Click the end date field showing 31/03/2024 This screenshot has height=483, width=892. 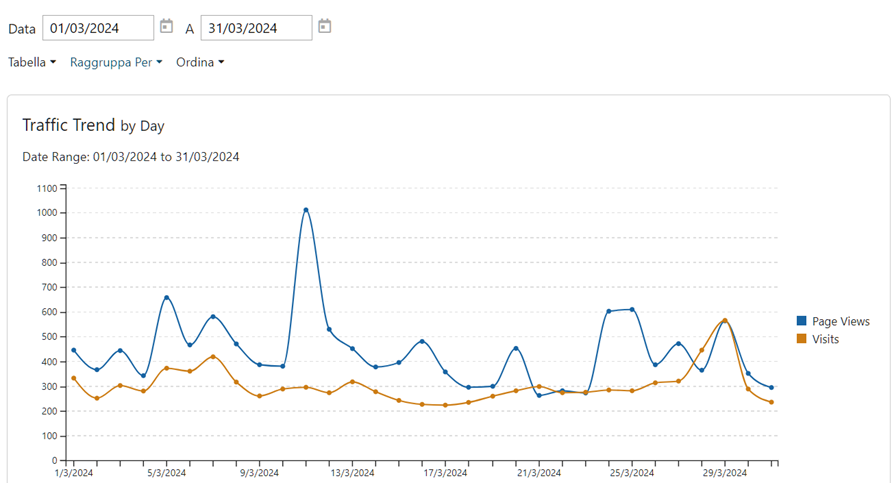[x=256, y=28]
